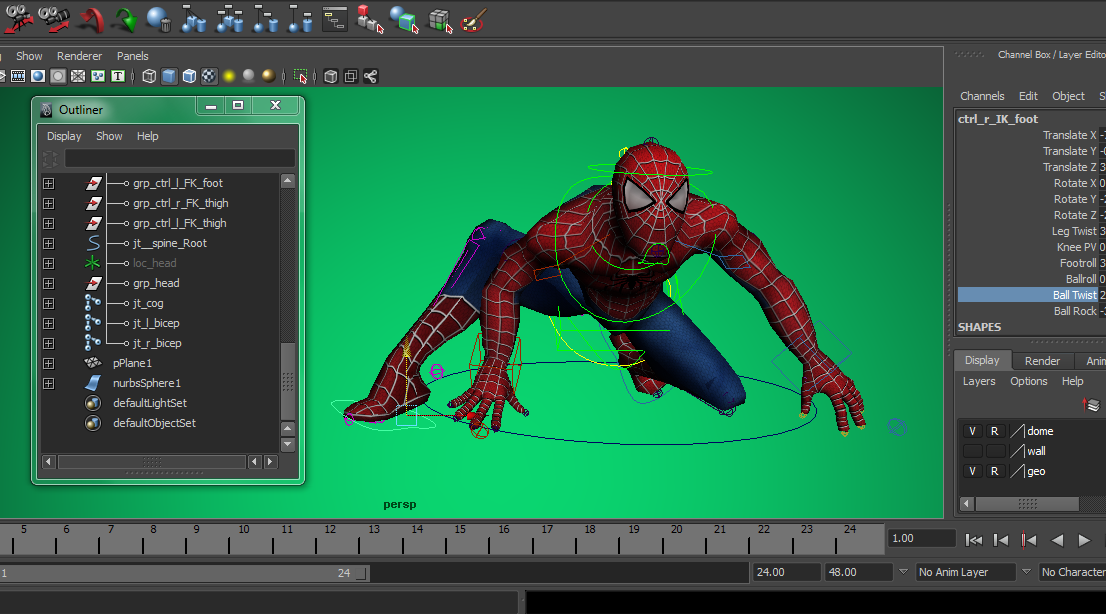Go to start of playback range

(973, 540)
